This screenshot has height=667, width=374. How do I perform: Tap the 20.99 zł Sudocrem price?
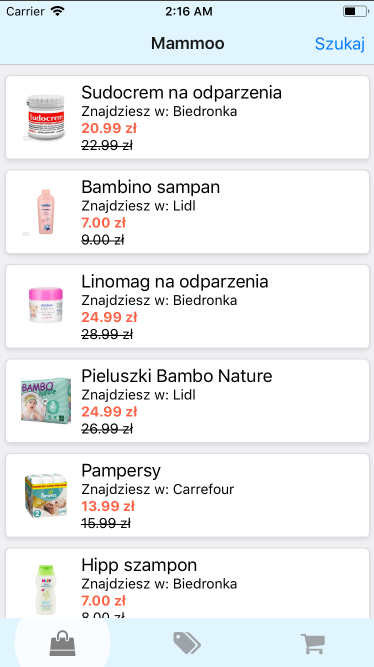click(x=109, y=128)
